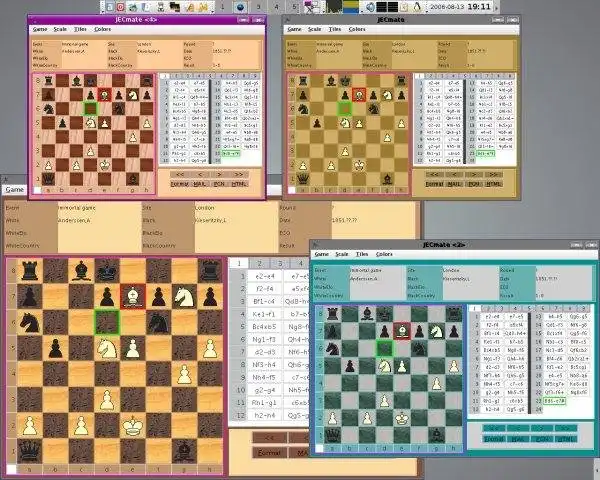
Task: Select the white bishop on e7 on the large wooden board
Action: pos(132,296)
